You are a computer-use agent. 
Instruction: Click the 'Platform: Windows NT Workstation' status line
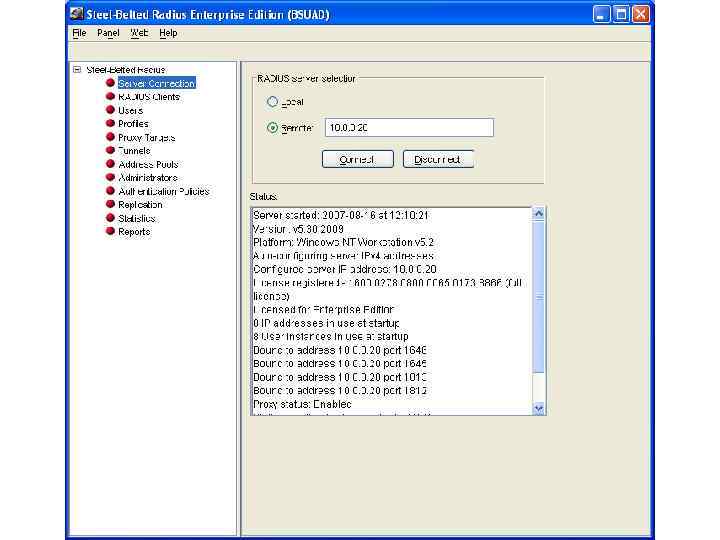point(343,242)
